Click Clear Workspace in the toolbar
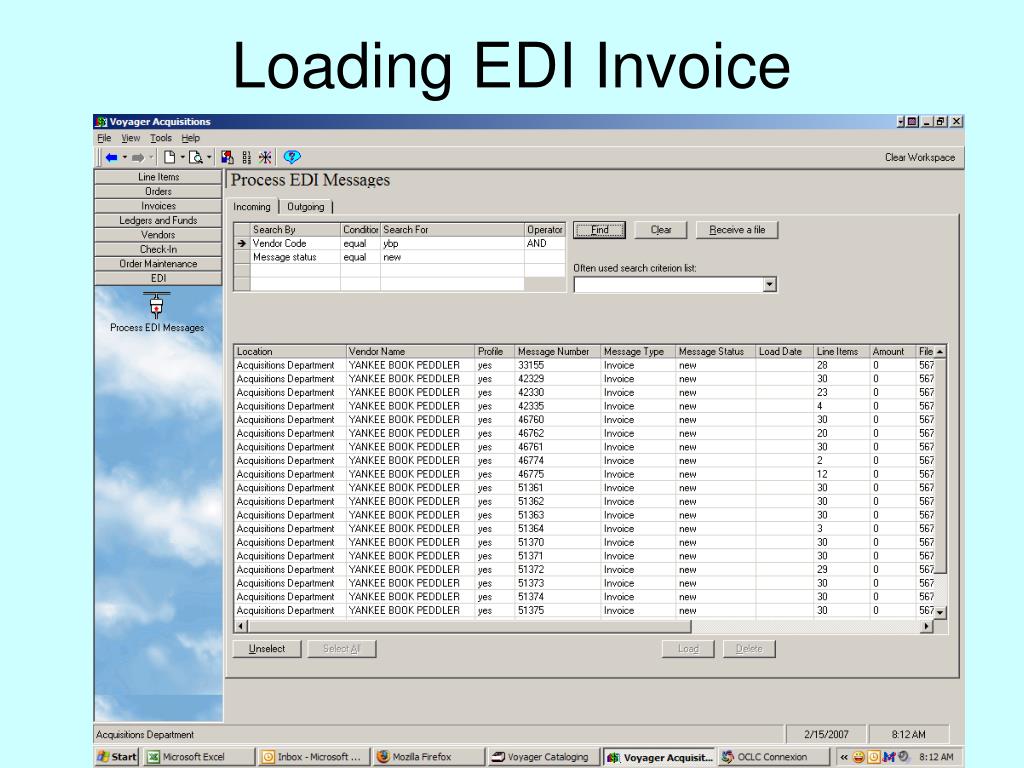This screenshot has width=1024, height=768. 920,157
